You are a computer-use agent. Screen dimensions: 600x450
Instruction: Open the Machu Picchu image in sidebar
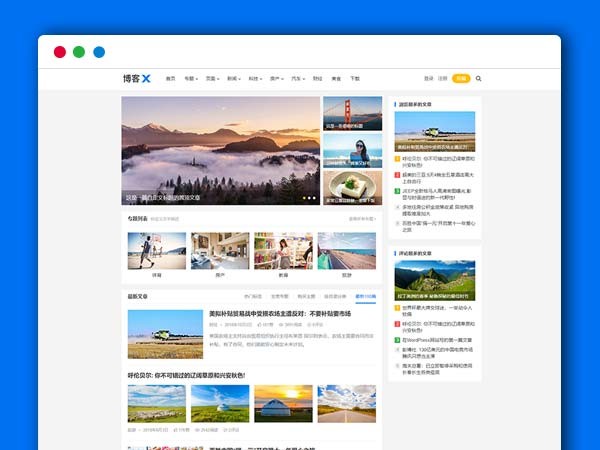[x=434, y=280]
